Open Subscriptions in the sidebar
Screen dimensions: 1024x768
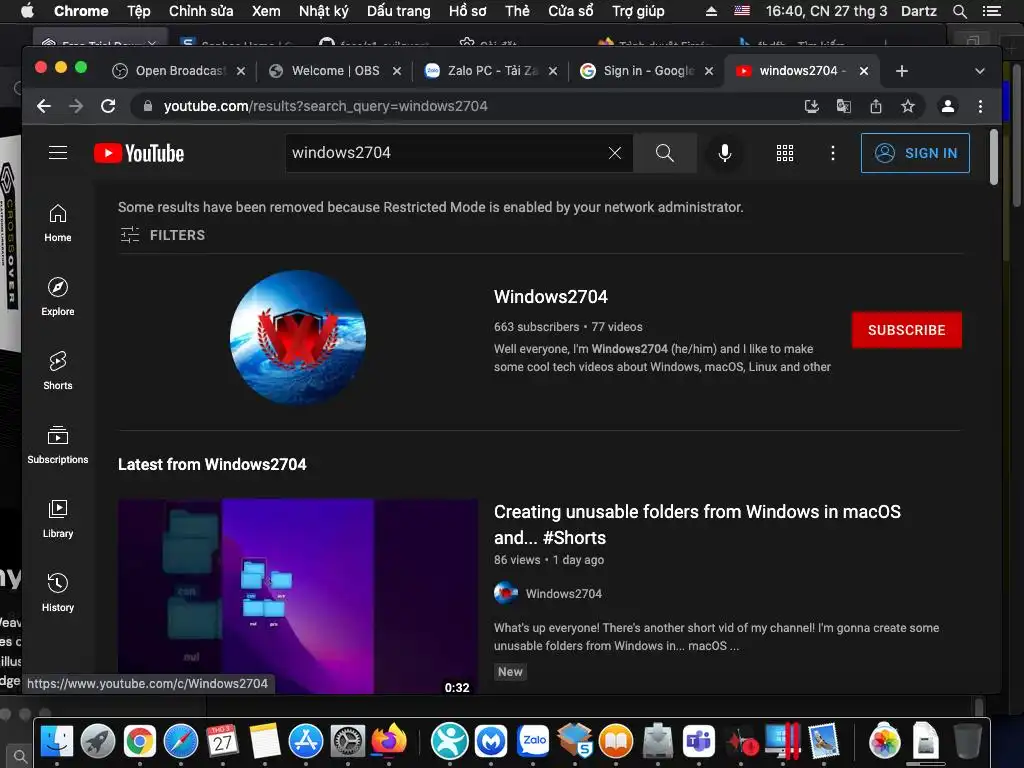(58, 445)
